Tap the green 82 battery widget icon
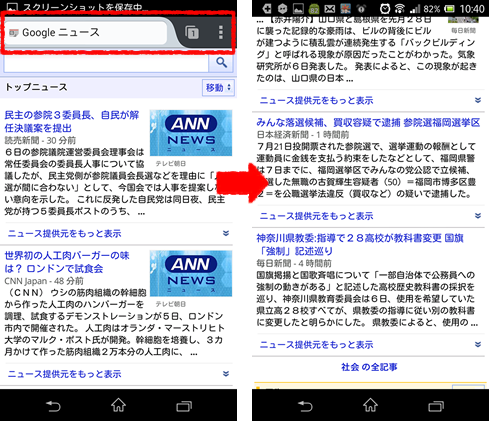Image resolution: width=489 pixels, height=421 pixels. click(314, 9)
